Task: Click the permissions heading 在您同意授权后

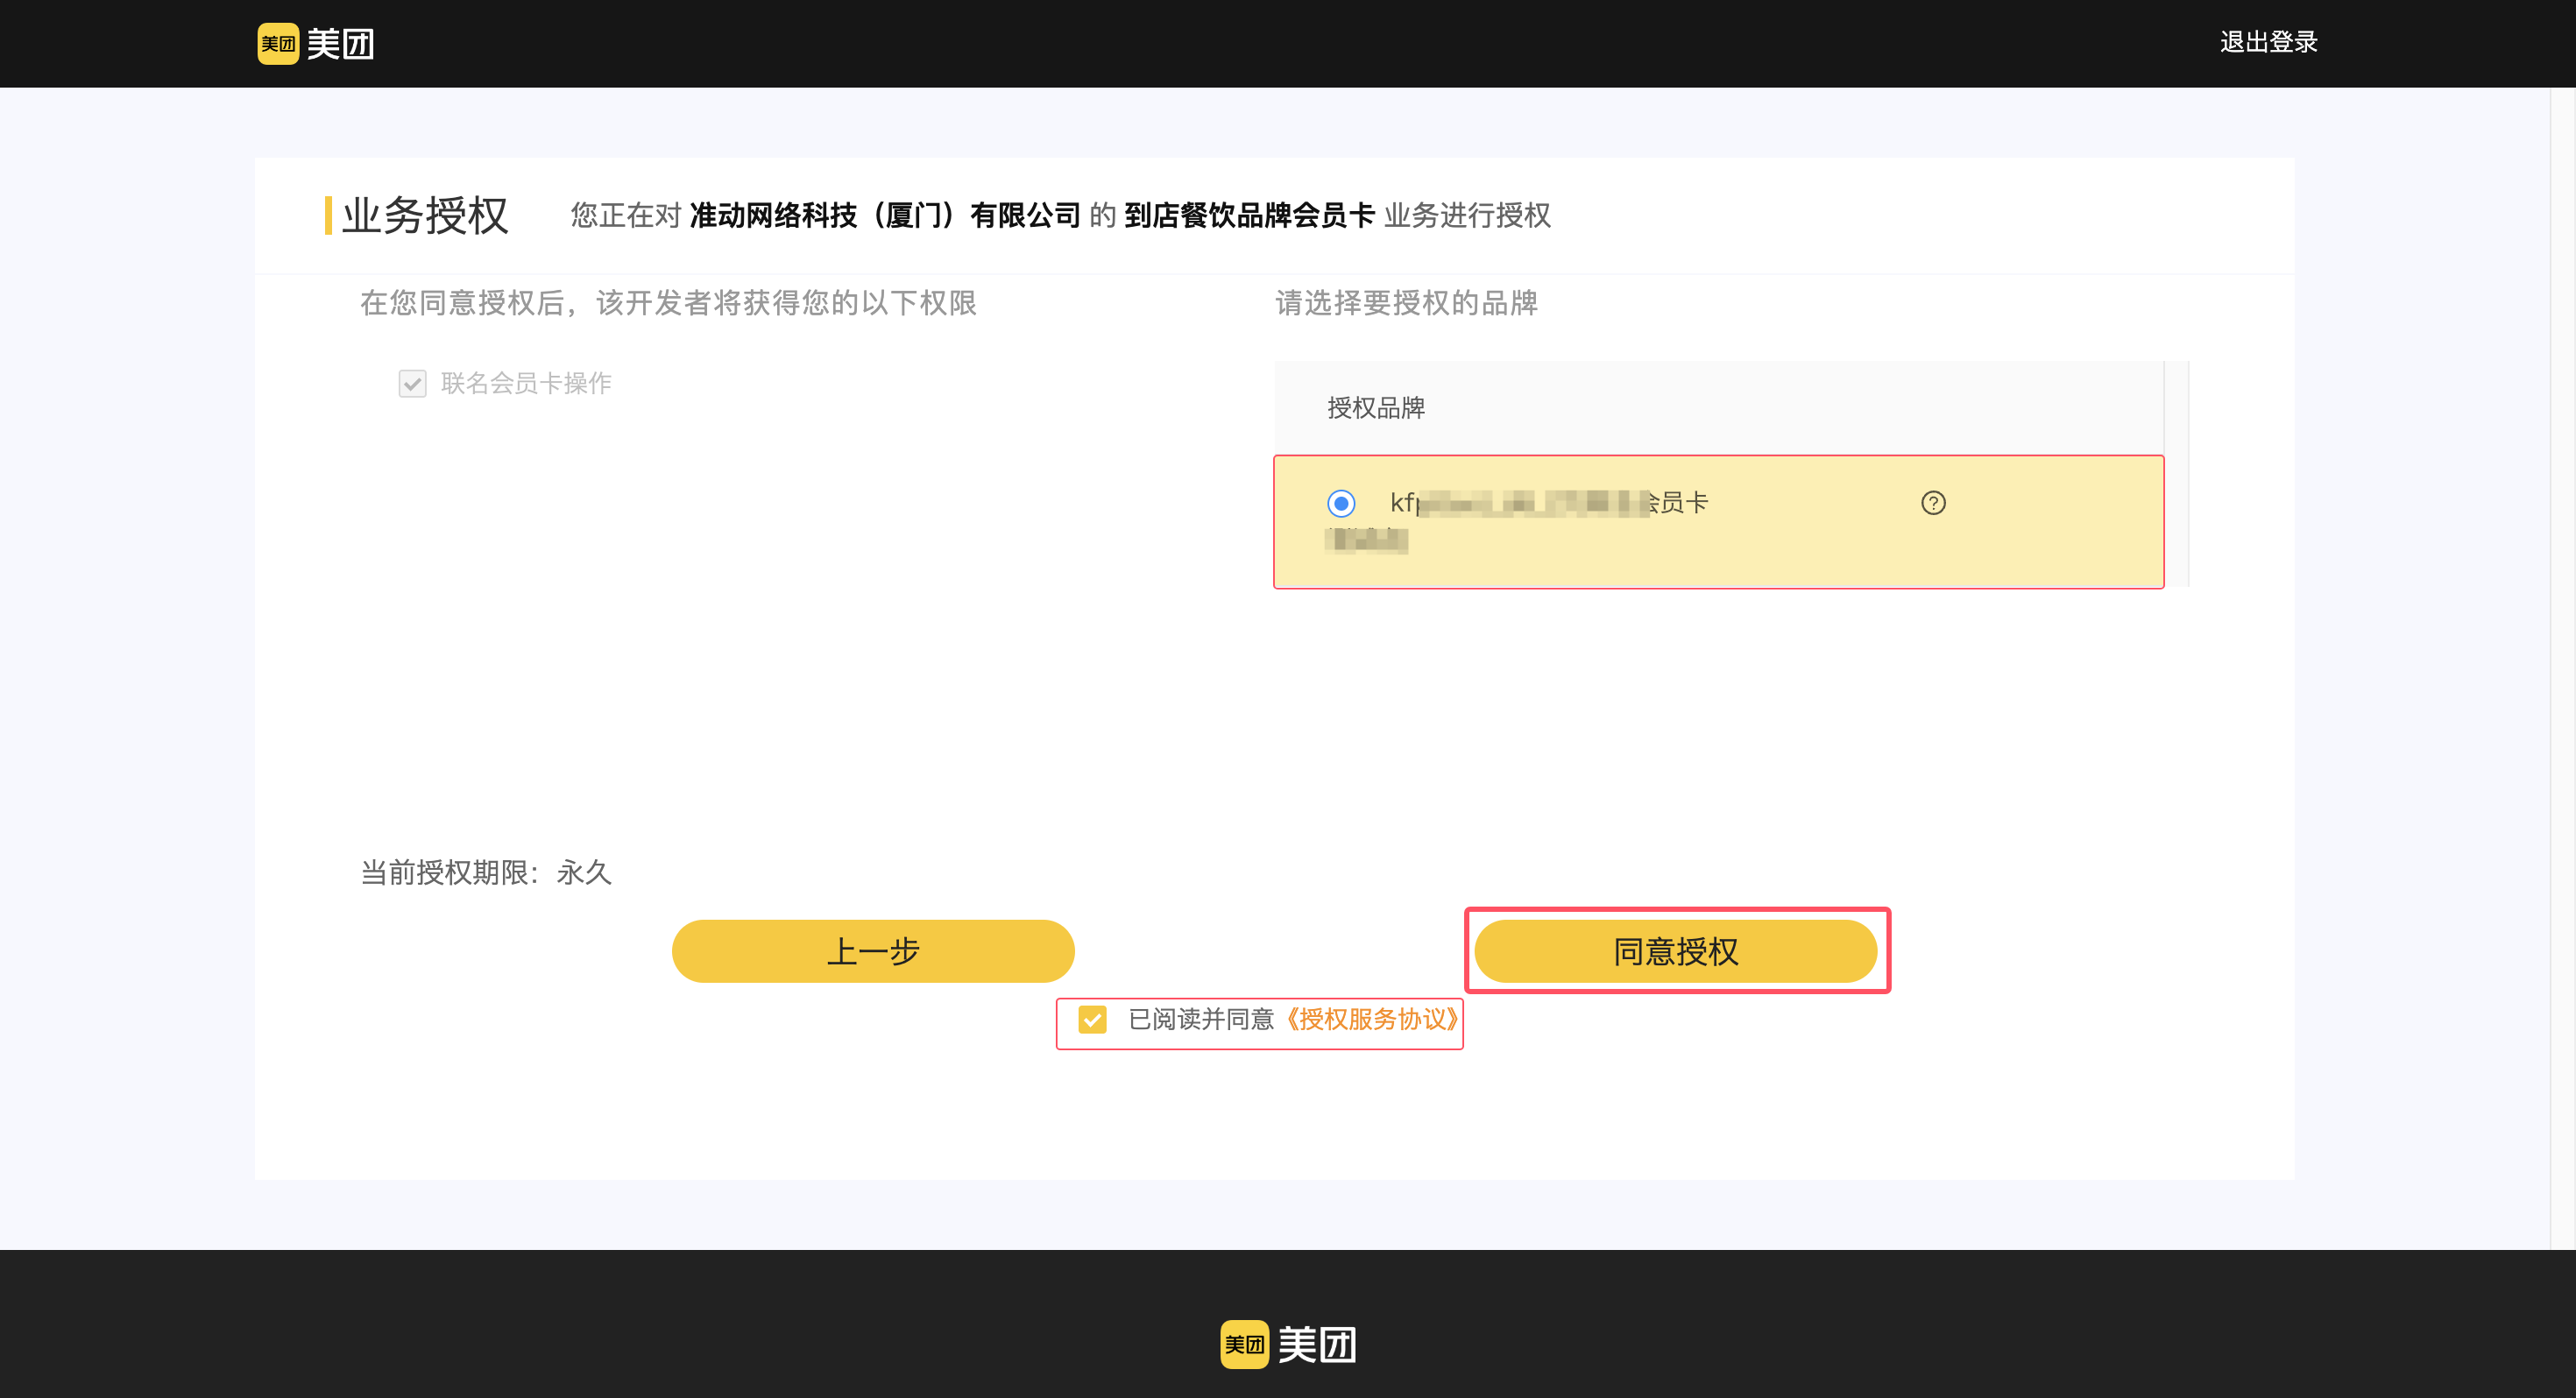Action: (668, 303)
